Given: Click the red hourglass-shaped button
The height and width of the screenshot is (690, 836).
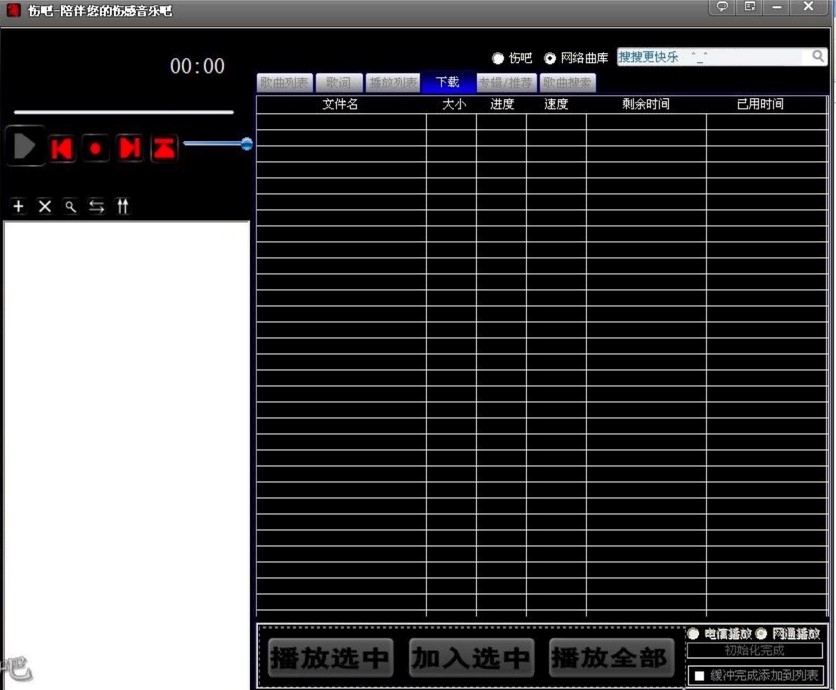Looking at the screenshot, I should (x=164, y=148).
